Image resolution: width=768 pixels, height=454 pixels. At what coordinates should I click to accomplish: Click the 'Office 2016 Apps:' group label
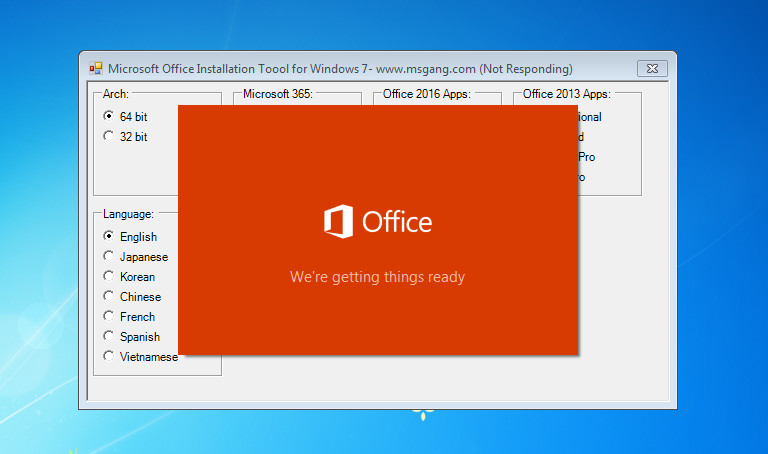pos(427,94)
